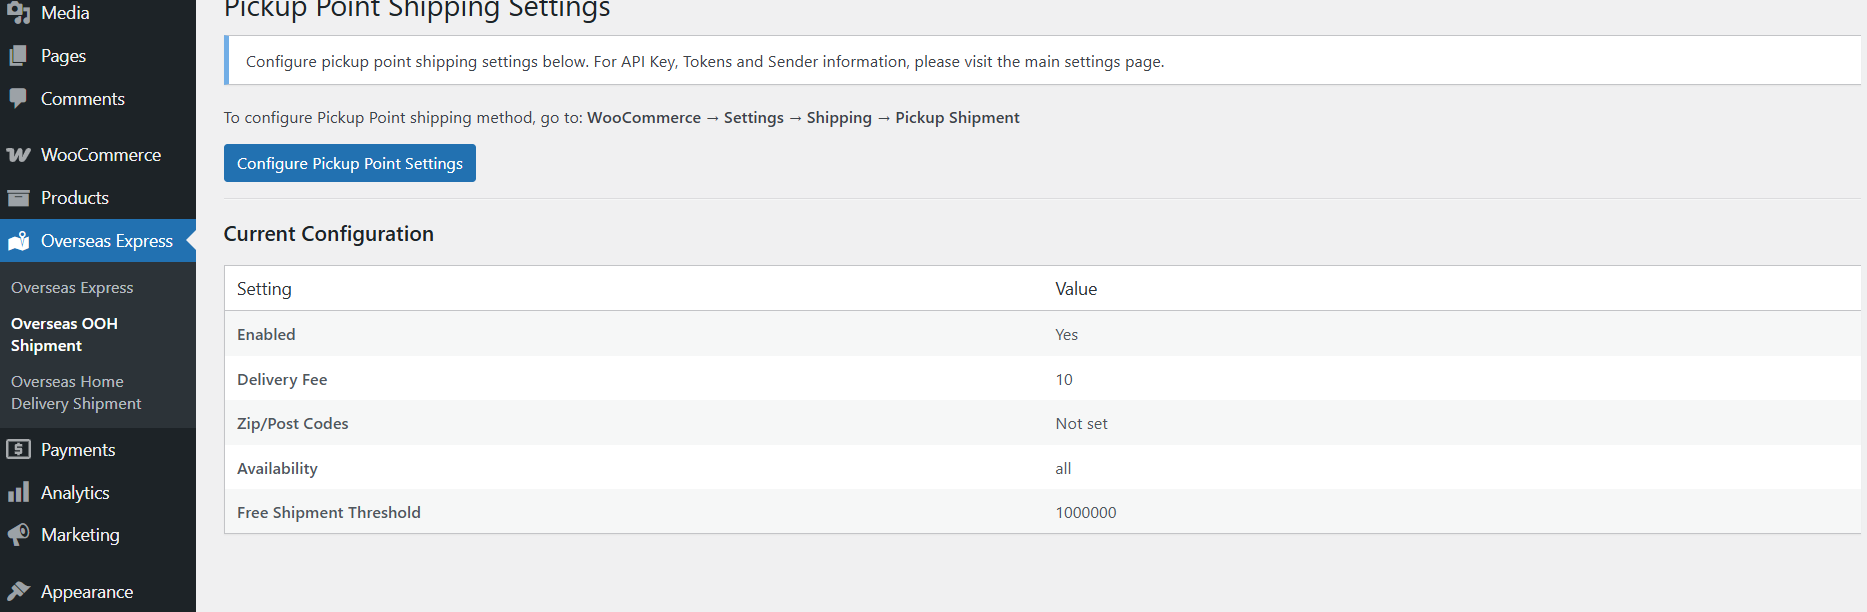The width and height of the screenshot is (1867, 612).
Task: Click Configure Pickup Point Settings button
Action: (349, 162)
